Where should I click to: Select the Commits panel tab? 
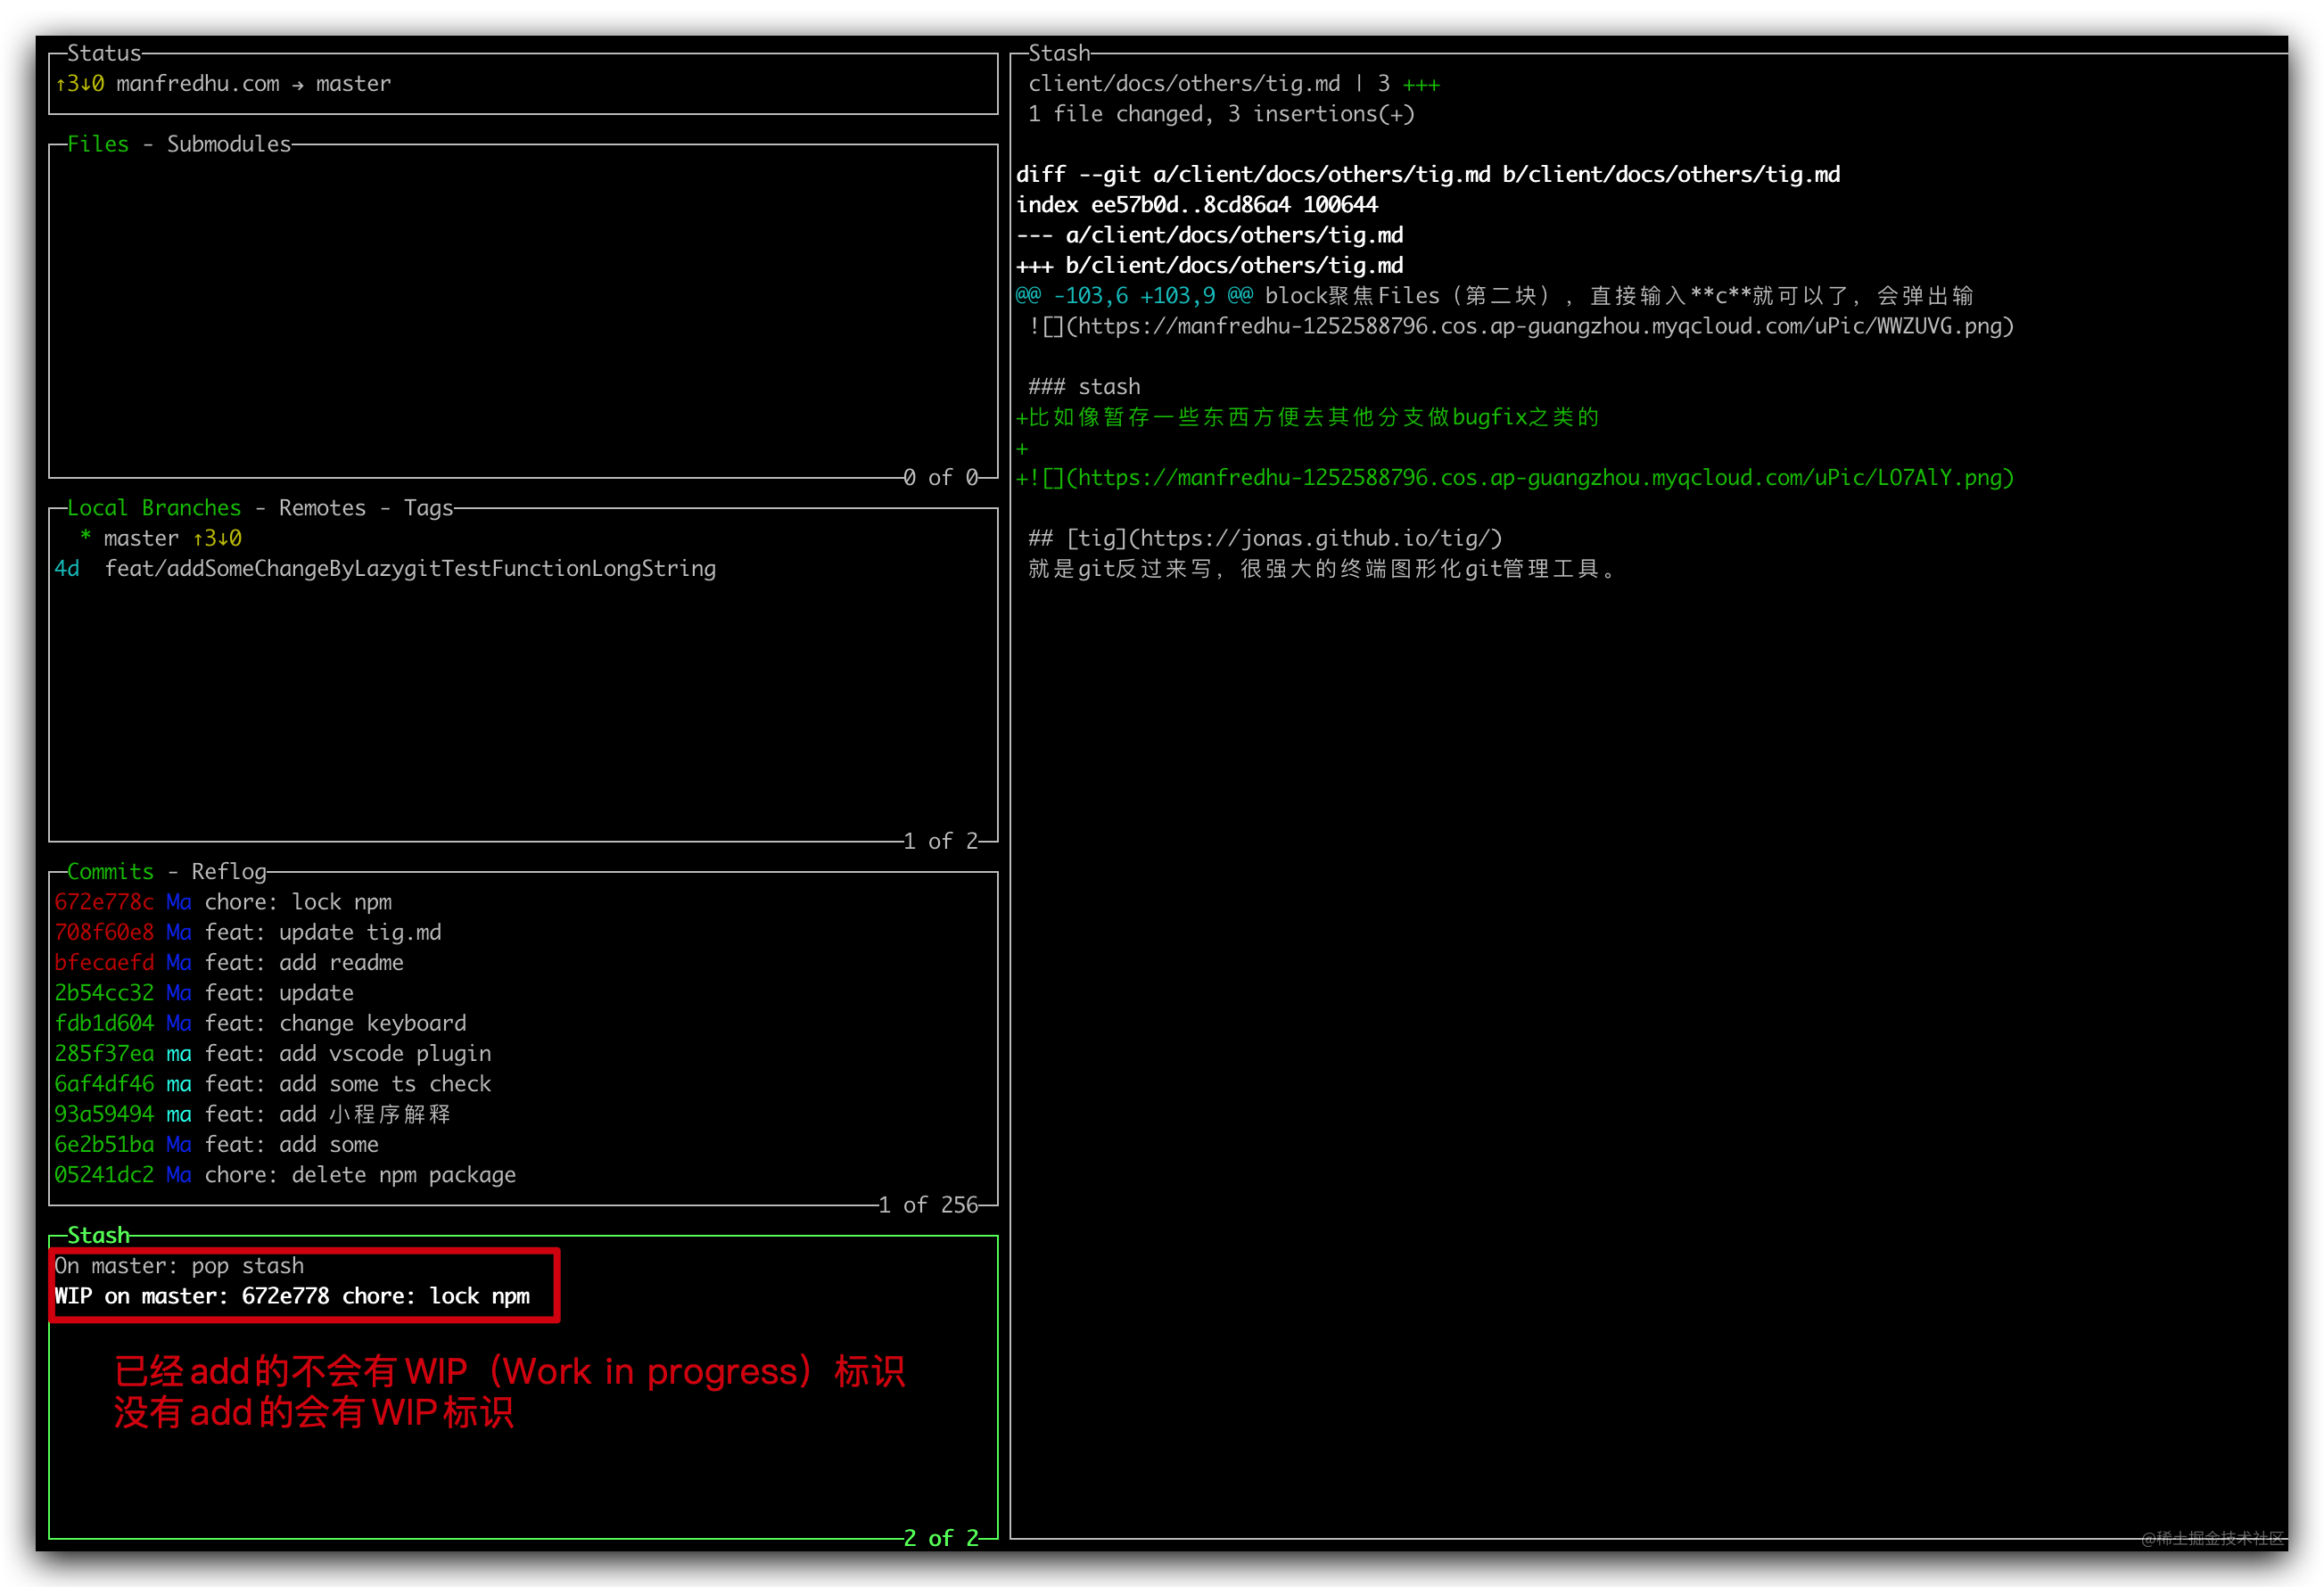(110, 872)
